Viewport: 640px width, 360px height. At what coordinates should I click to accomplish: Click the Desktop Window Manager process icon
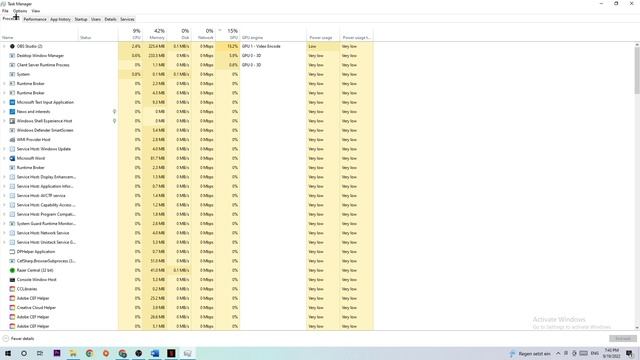12,56
